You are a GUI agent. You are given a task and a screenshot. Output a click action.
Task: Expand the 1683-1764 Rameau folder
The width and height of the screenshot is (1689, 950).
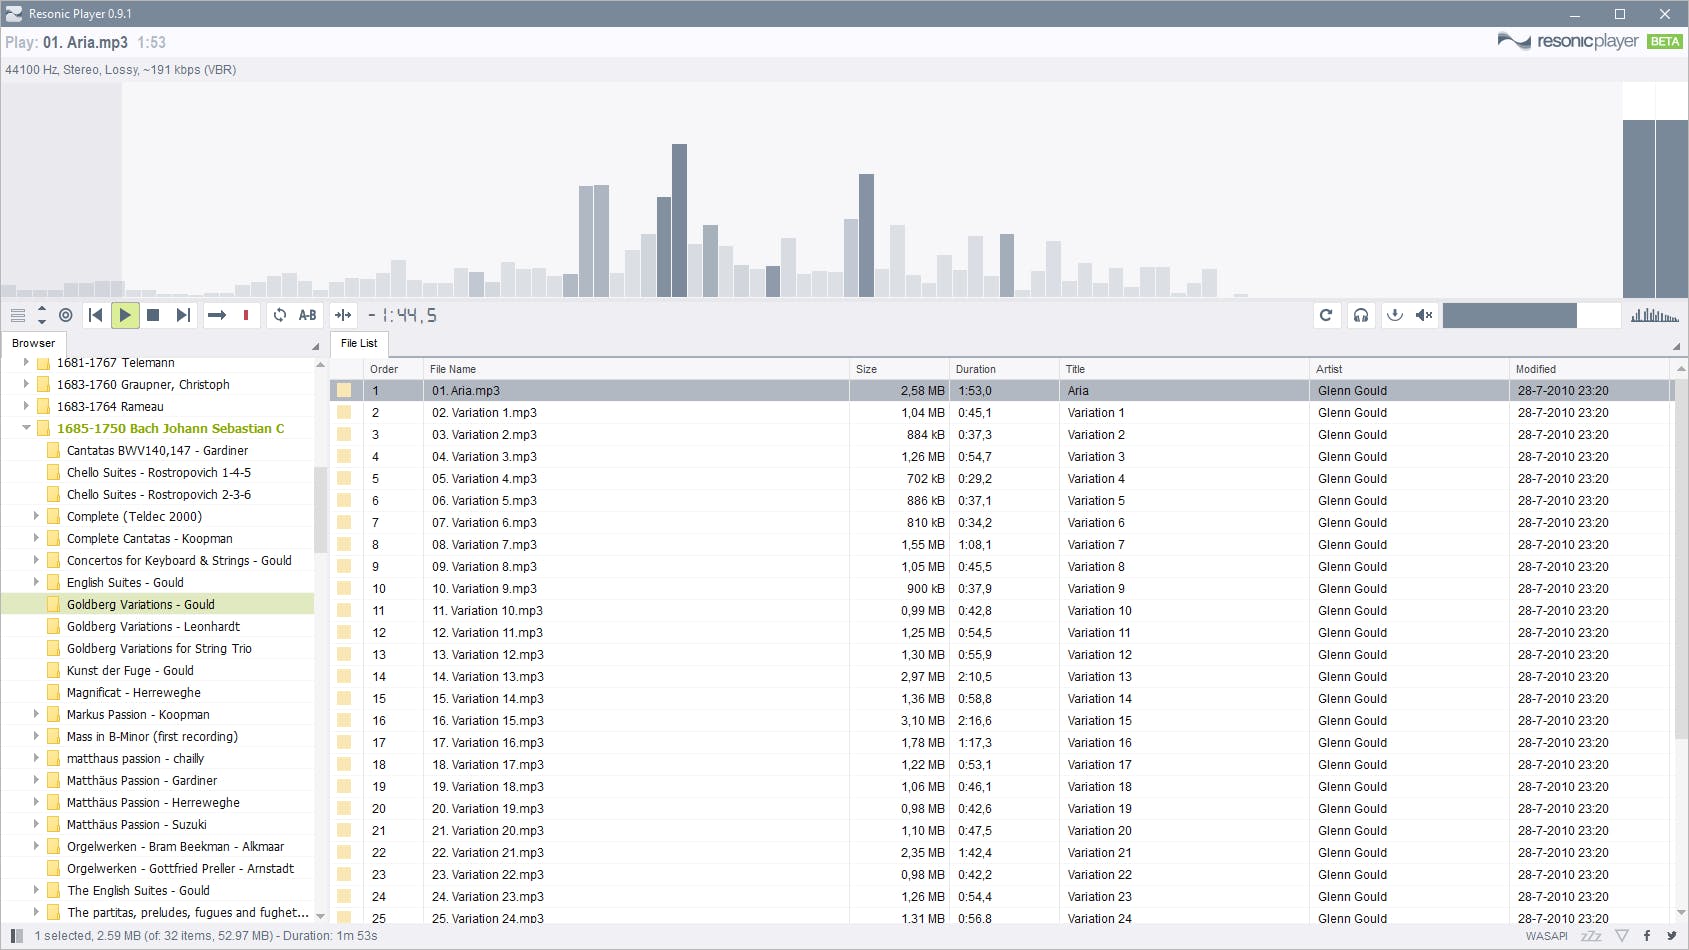pos(26,406)
